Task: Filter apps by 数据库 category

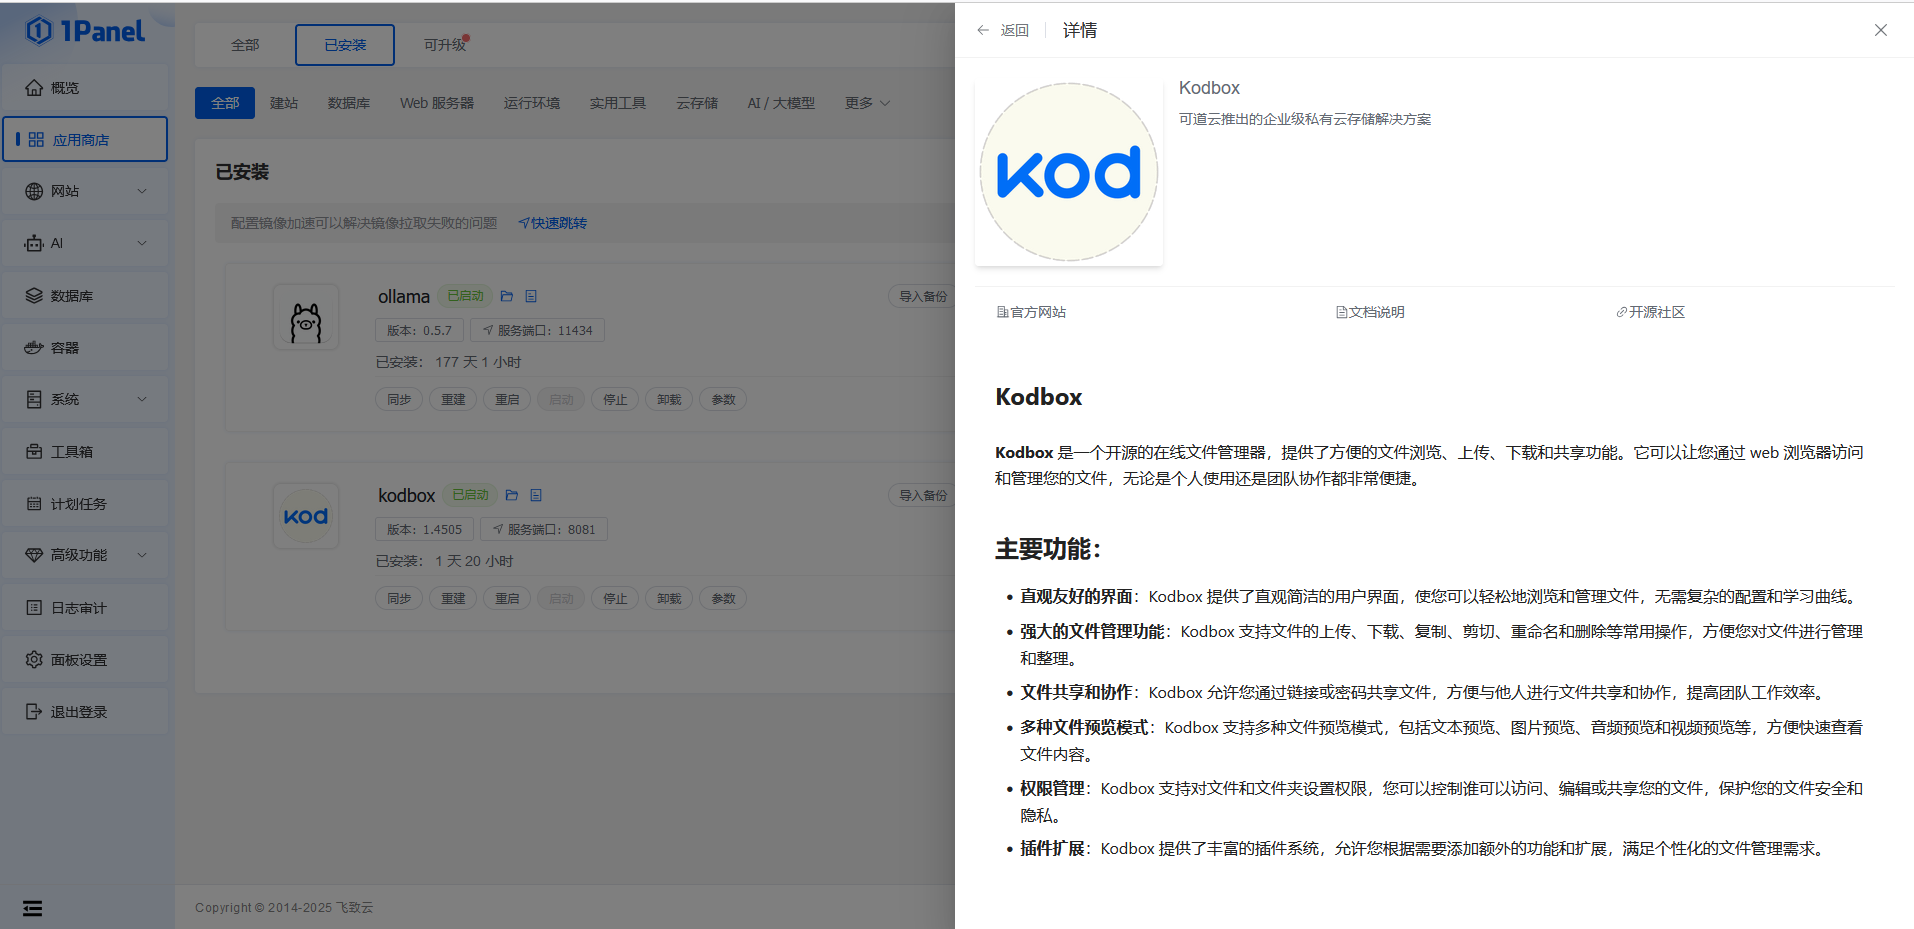Action: [x=349, y=103]
